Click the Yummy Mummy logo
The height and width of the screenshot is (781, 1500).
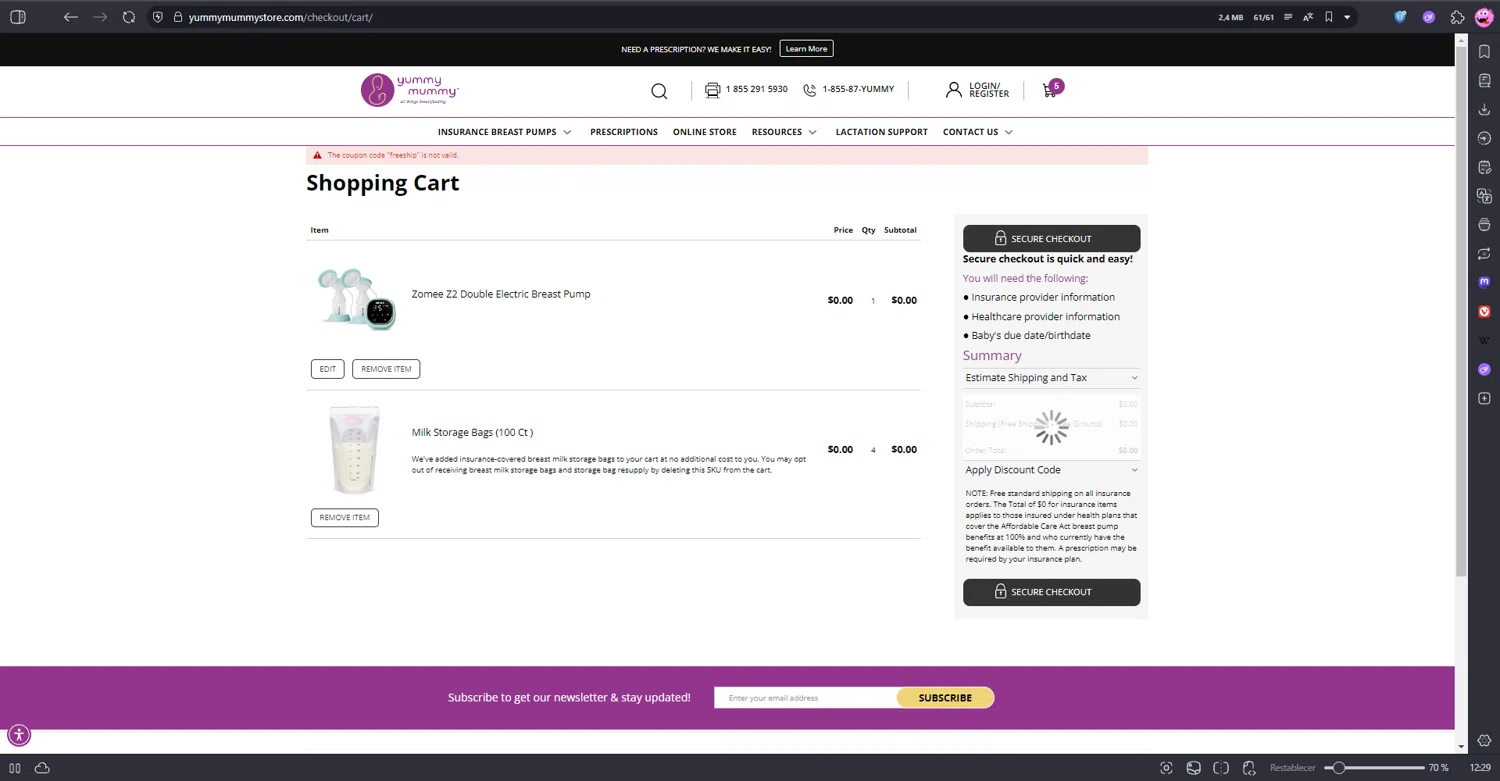(410, 89)
